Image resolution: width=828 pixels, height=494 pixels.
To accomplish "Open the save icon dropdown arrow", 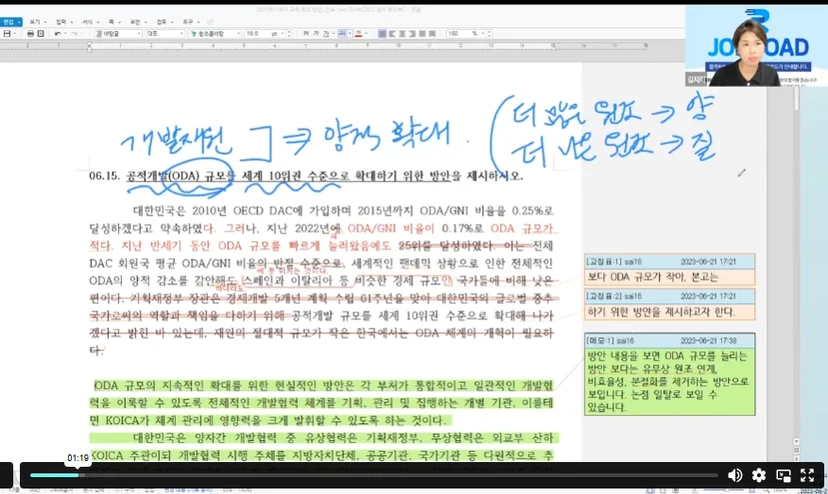I will (14, 33).
